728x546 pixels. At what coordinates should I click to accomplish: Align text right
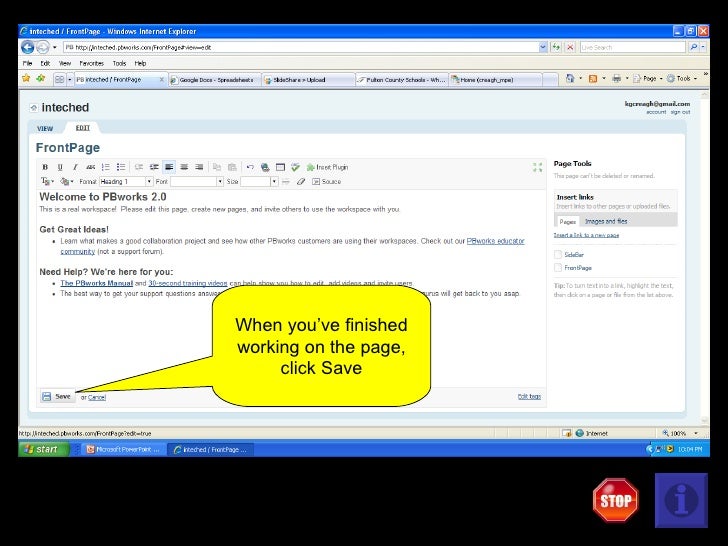coord(199,167)
